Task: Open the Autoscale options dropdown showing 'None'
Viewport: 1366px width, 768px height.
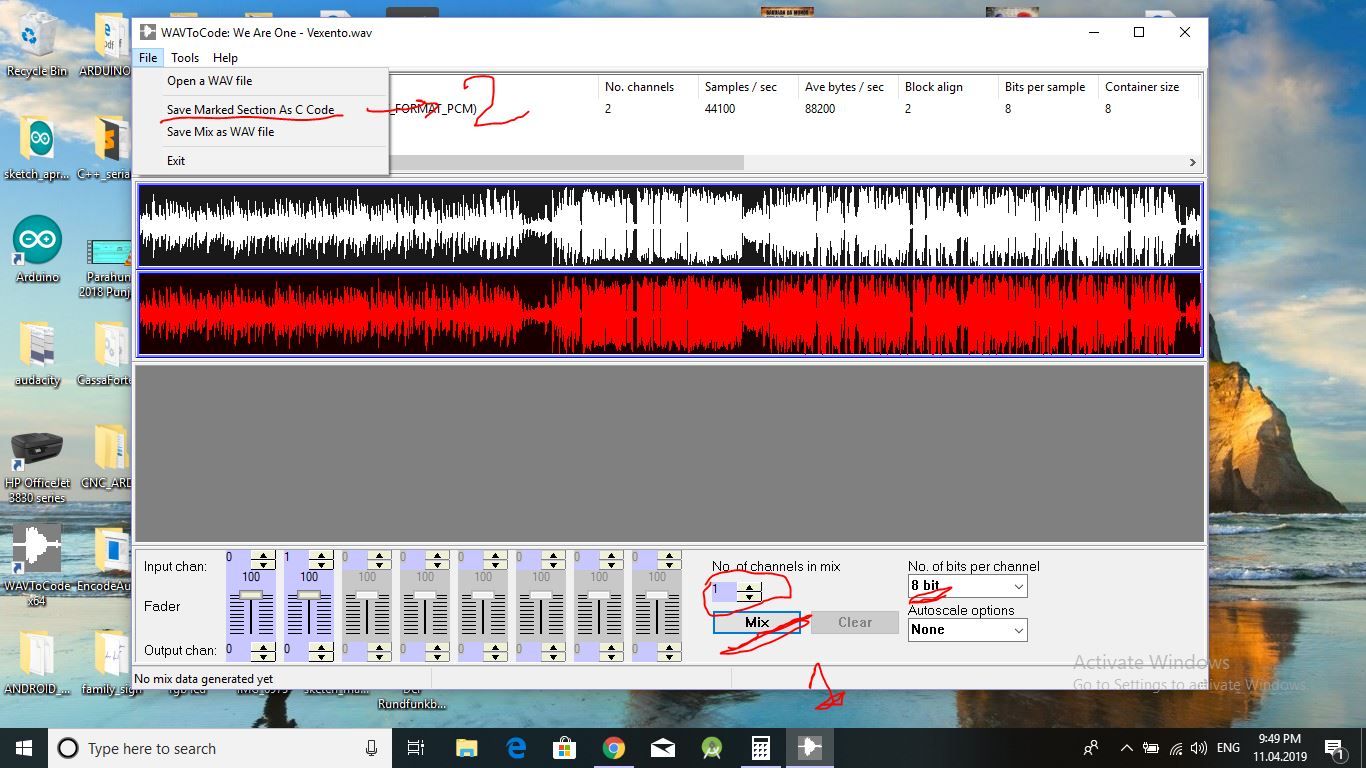Action: click(x=1016, y=630)
